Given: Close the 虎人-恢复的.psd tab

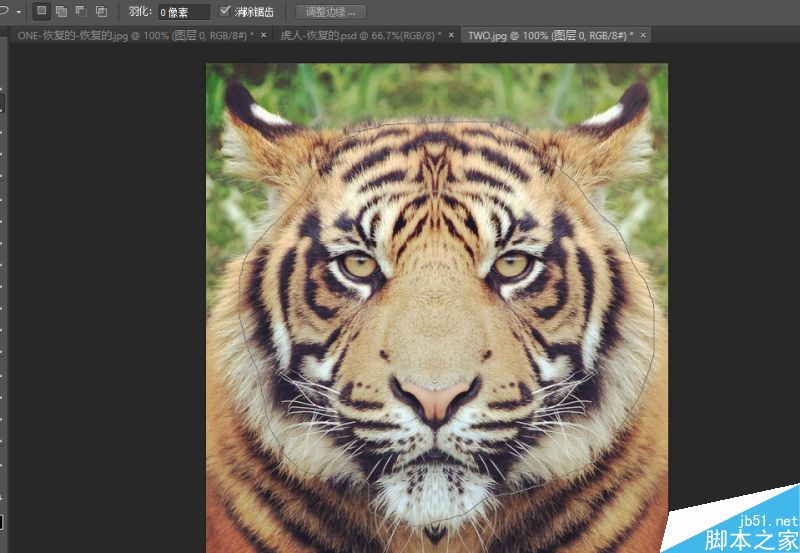Looking at the screenshot, I should pyautogui.click(x=451, y=35).
